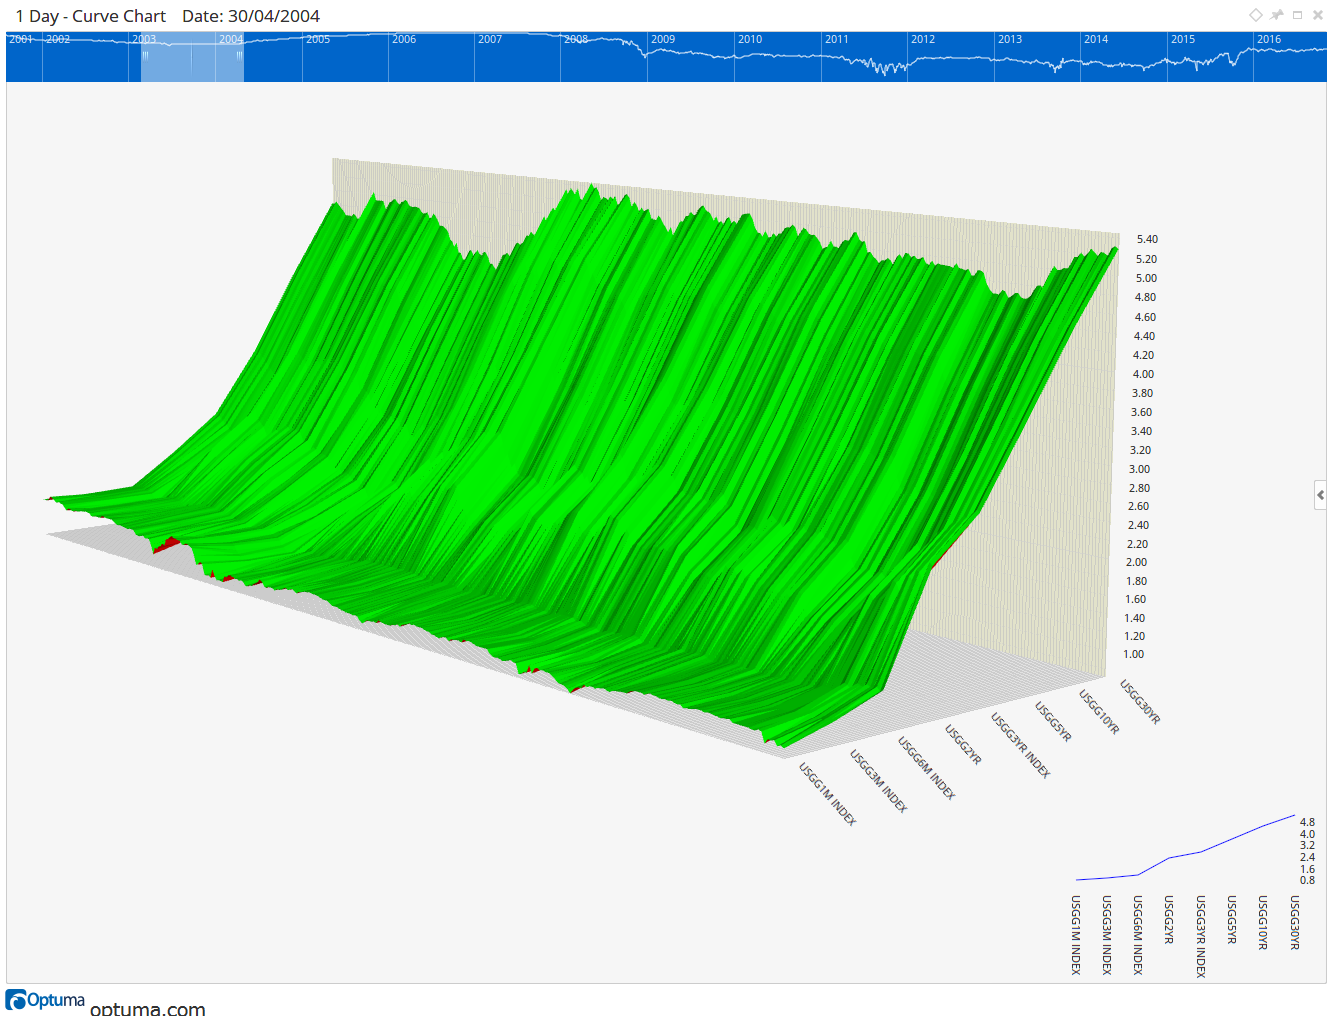Viewport: 1333px width, 1016px height.
Task: Pin the Curve Chart window
Action: (x=1277, y=15)
